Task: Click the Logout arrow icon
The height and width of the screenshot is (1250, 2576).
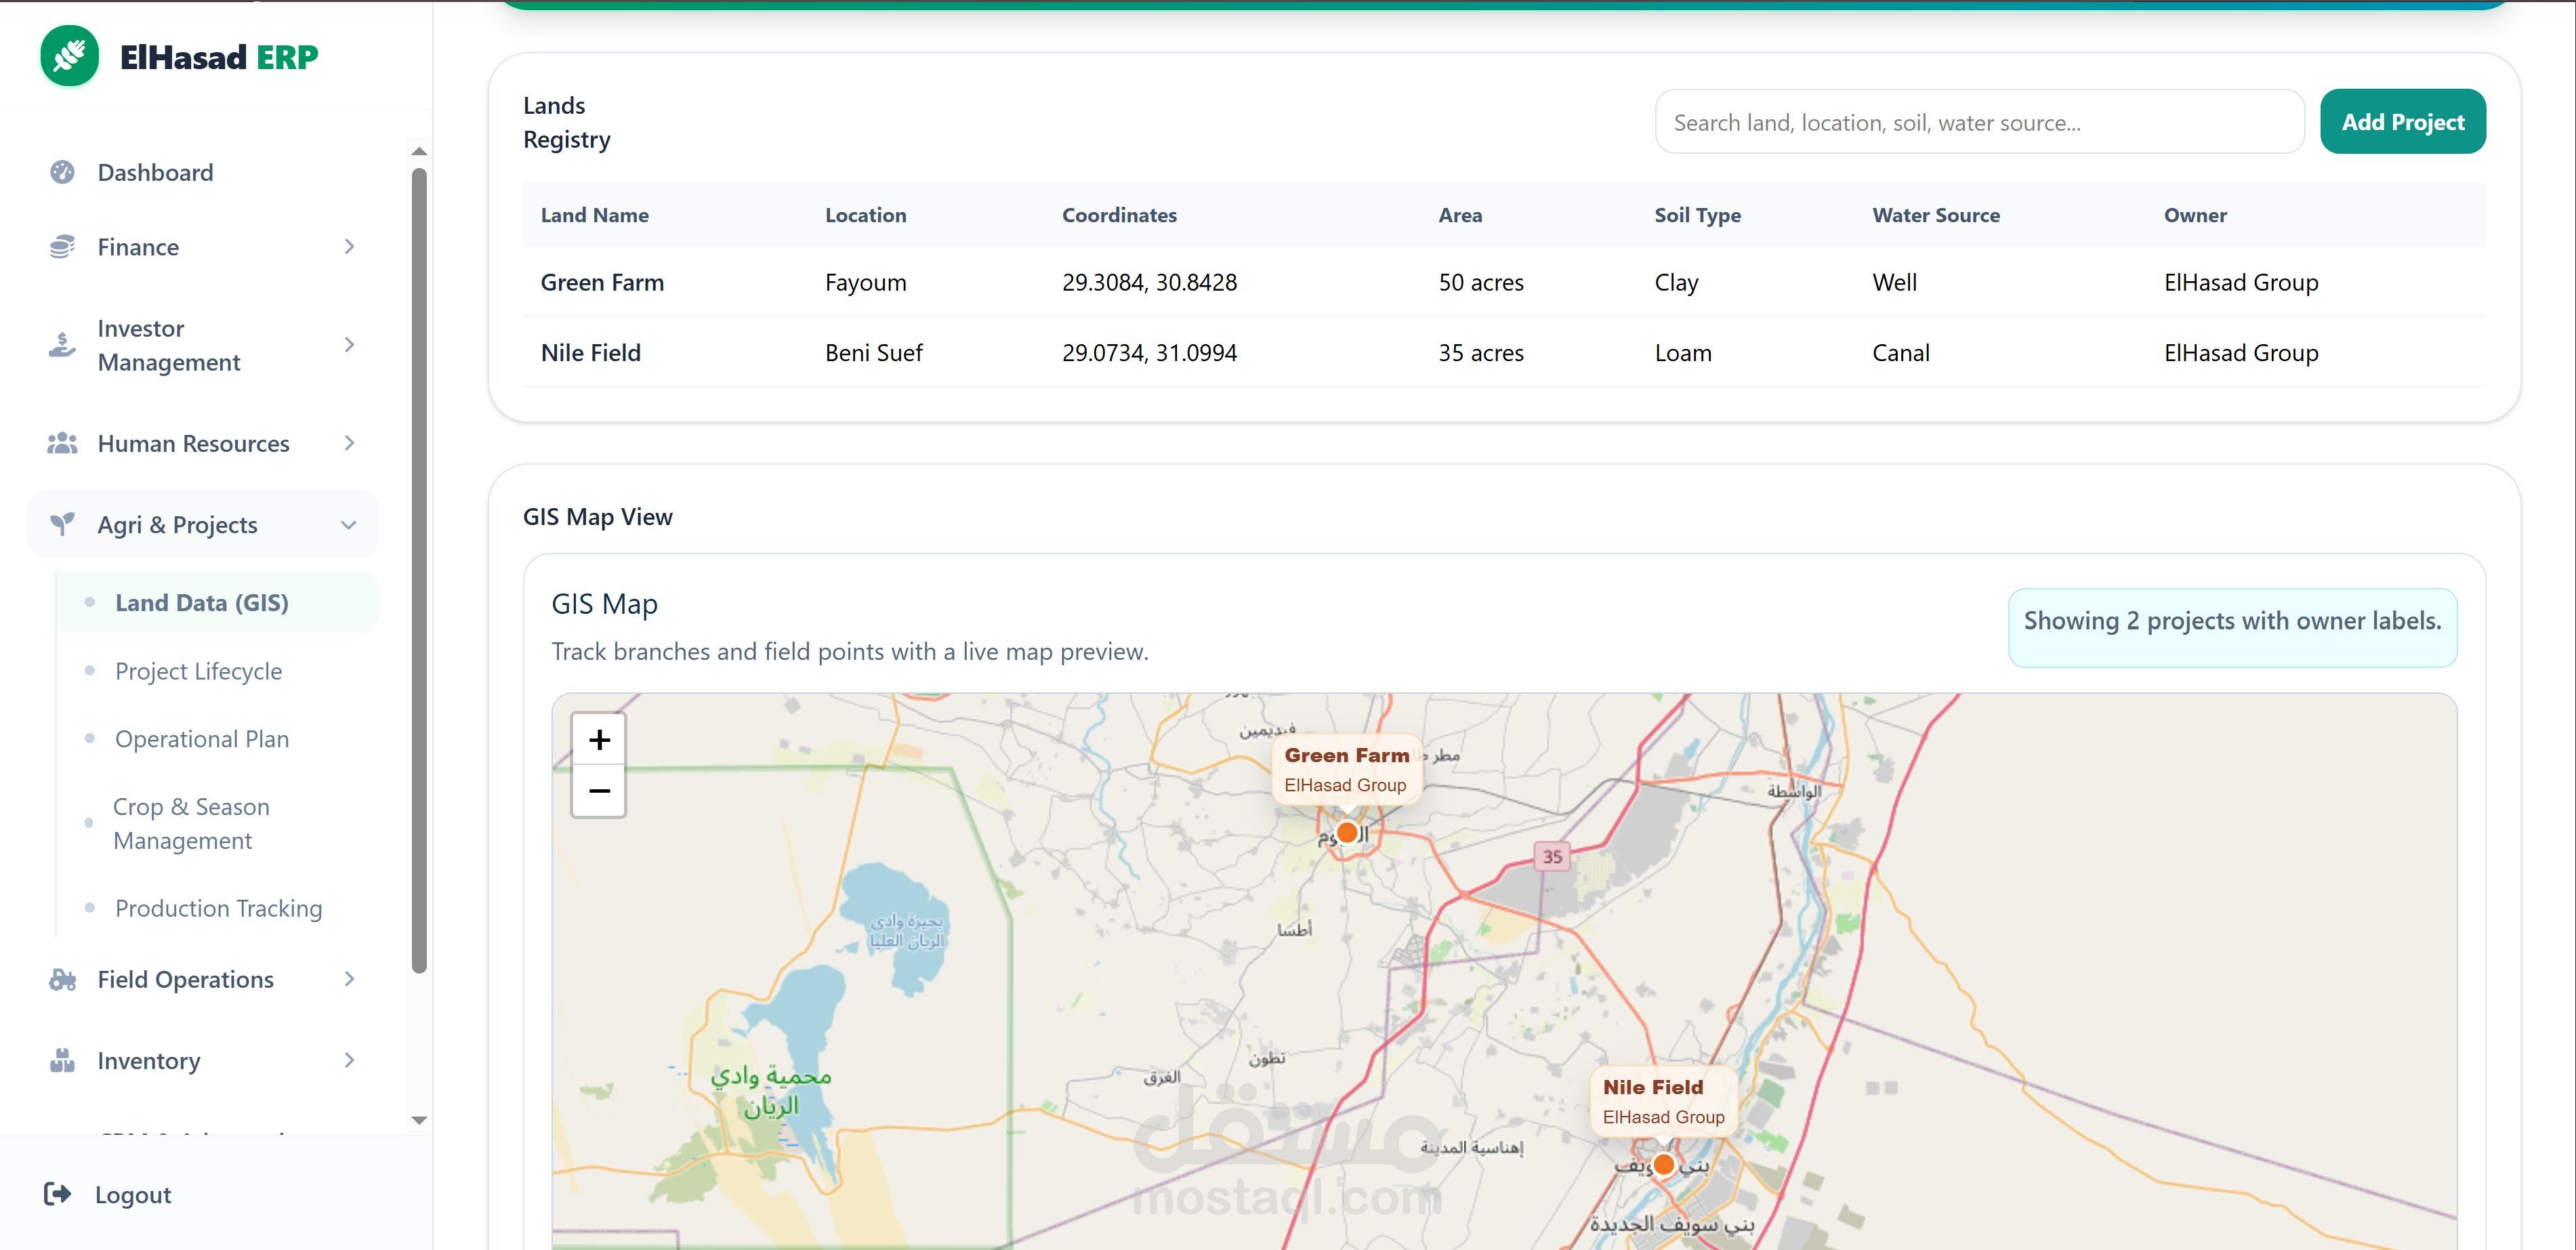Action: [58, 1194]
